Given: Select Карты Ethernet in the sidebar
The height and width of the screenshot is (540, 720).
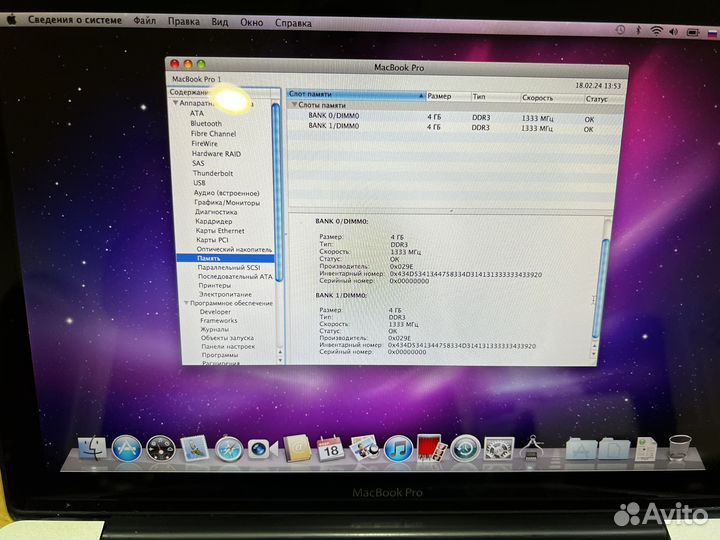Looking at the screenshot, I should (220, 231).
